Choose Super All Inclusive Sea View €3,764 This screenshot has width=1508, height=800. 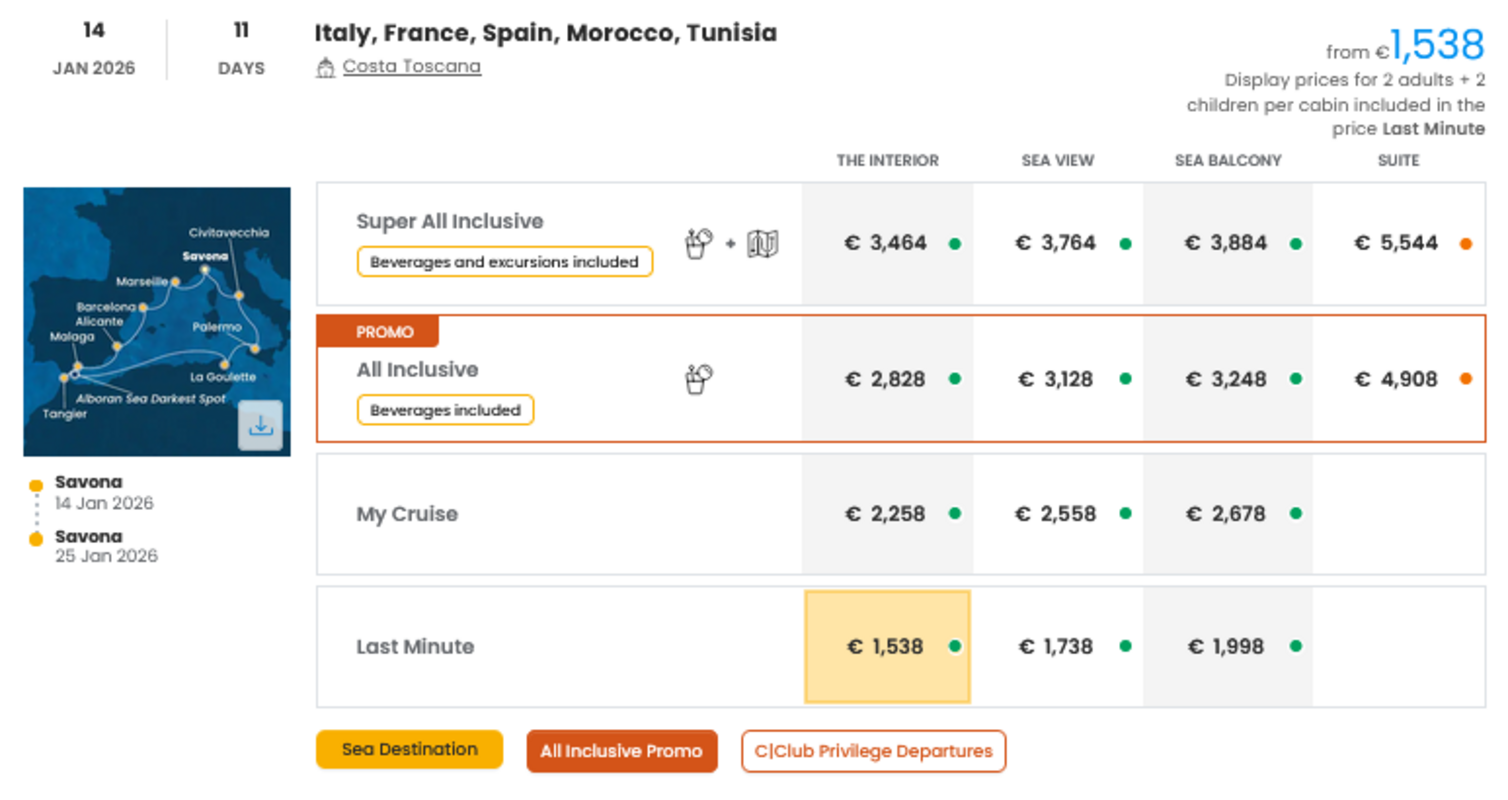click(1056, 243)
